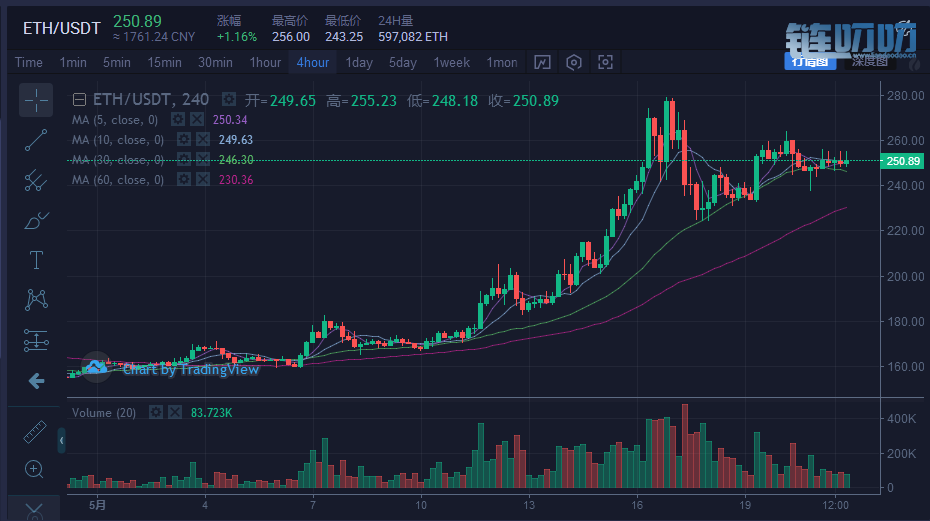
Task: Select the text annotation tool
Action: coord(37,260)
